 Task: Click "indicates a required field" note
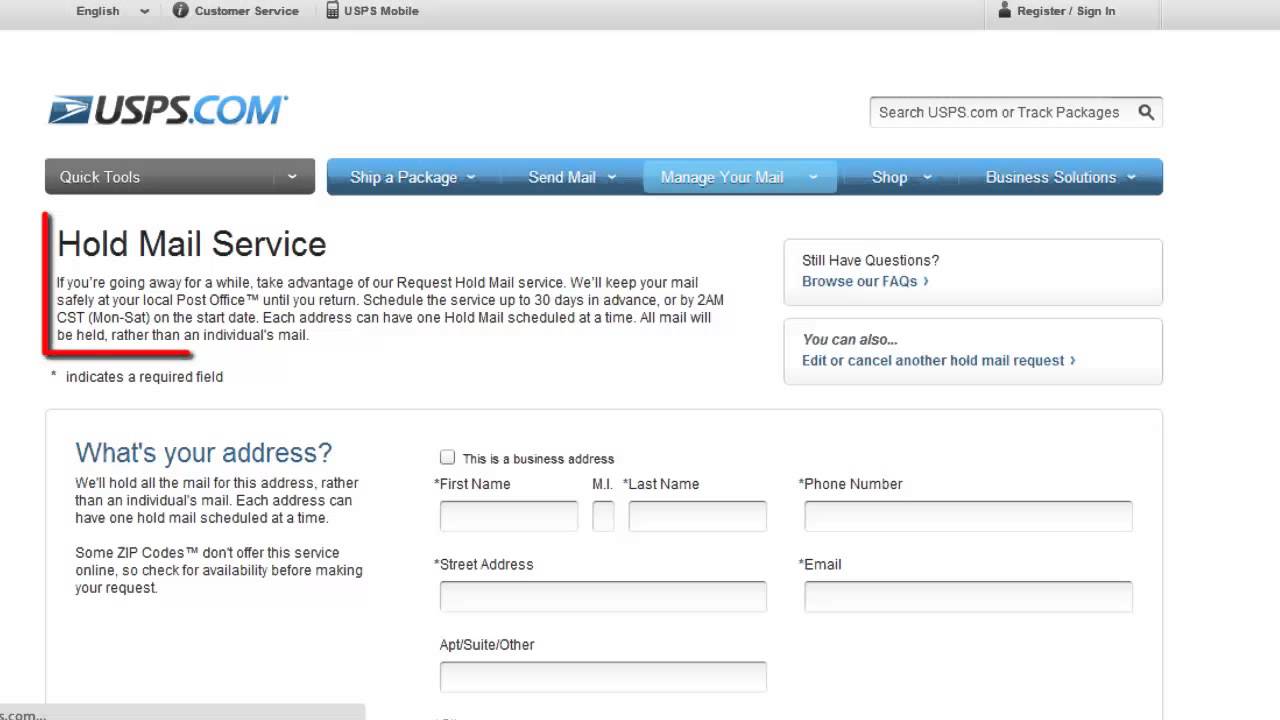[144, 377]
